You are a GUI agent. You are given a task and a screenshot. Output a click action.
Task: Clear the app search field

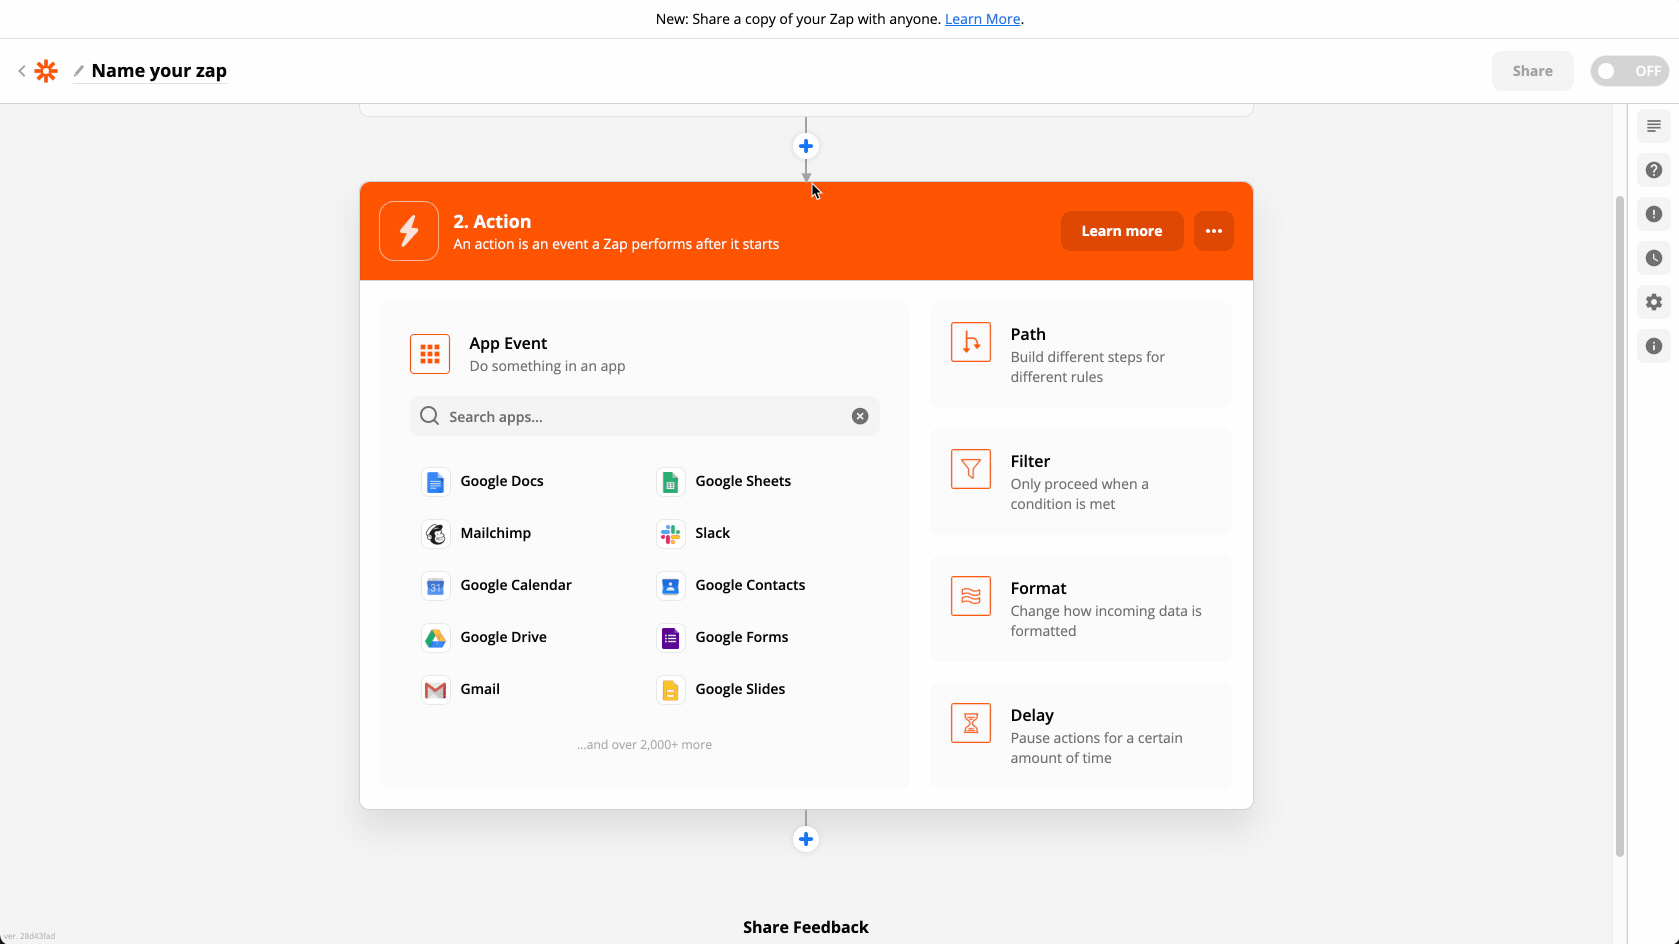tap(860, 416)
